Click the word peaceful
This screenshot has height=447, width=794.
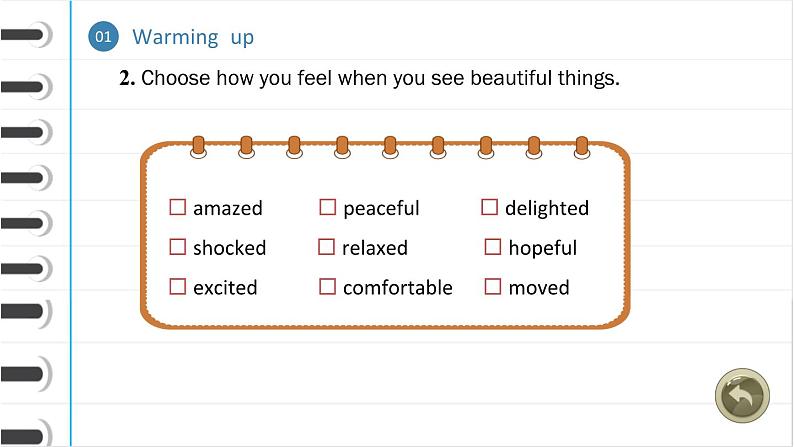[x=381, y=208]
